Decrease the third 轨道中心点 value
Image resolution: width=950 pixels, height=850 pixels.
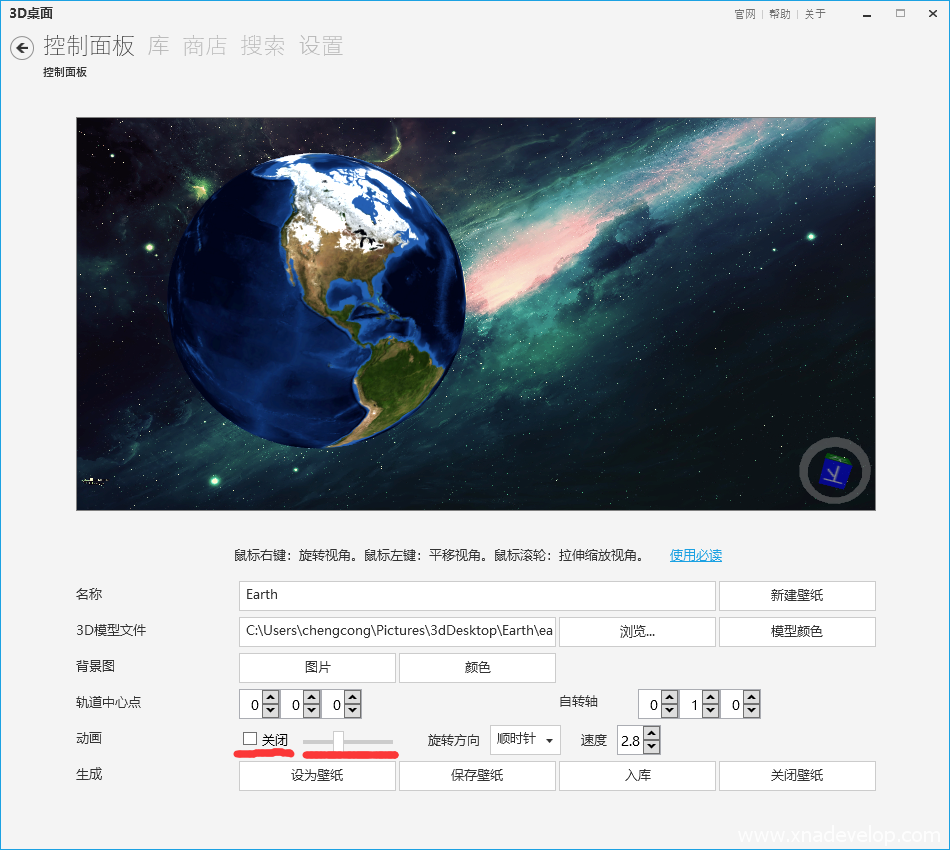tap(352, 711)
